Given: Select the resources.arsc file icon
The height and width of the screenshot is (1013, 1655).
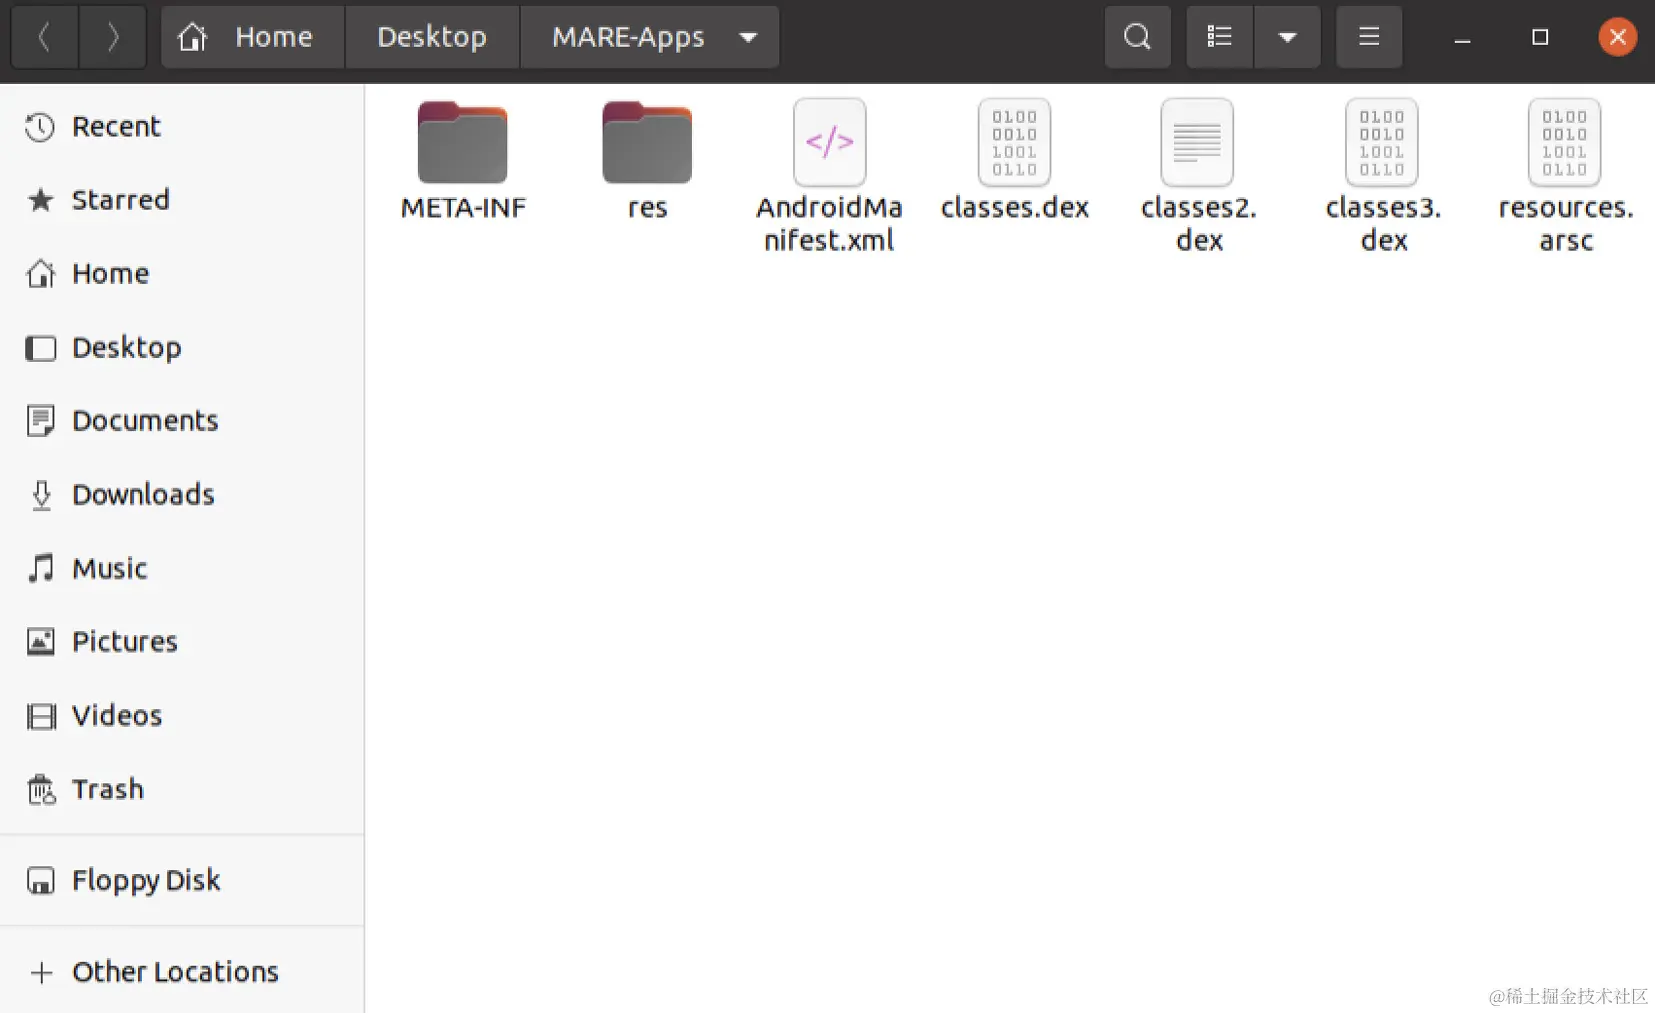Looking at the screenshot, I should 1565,142.
